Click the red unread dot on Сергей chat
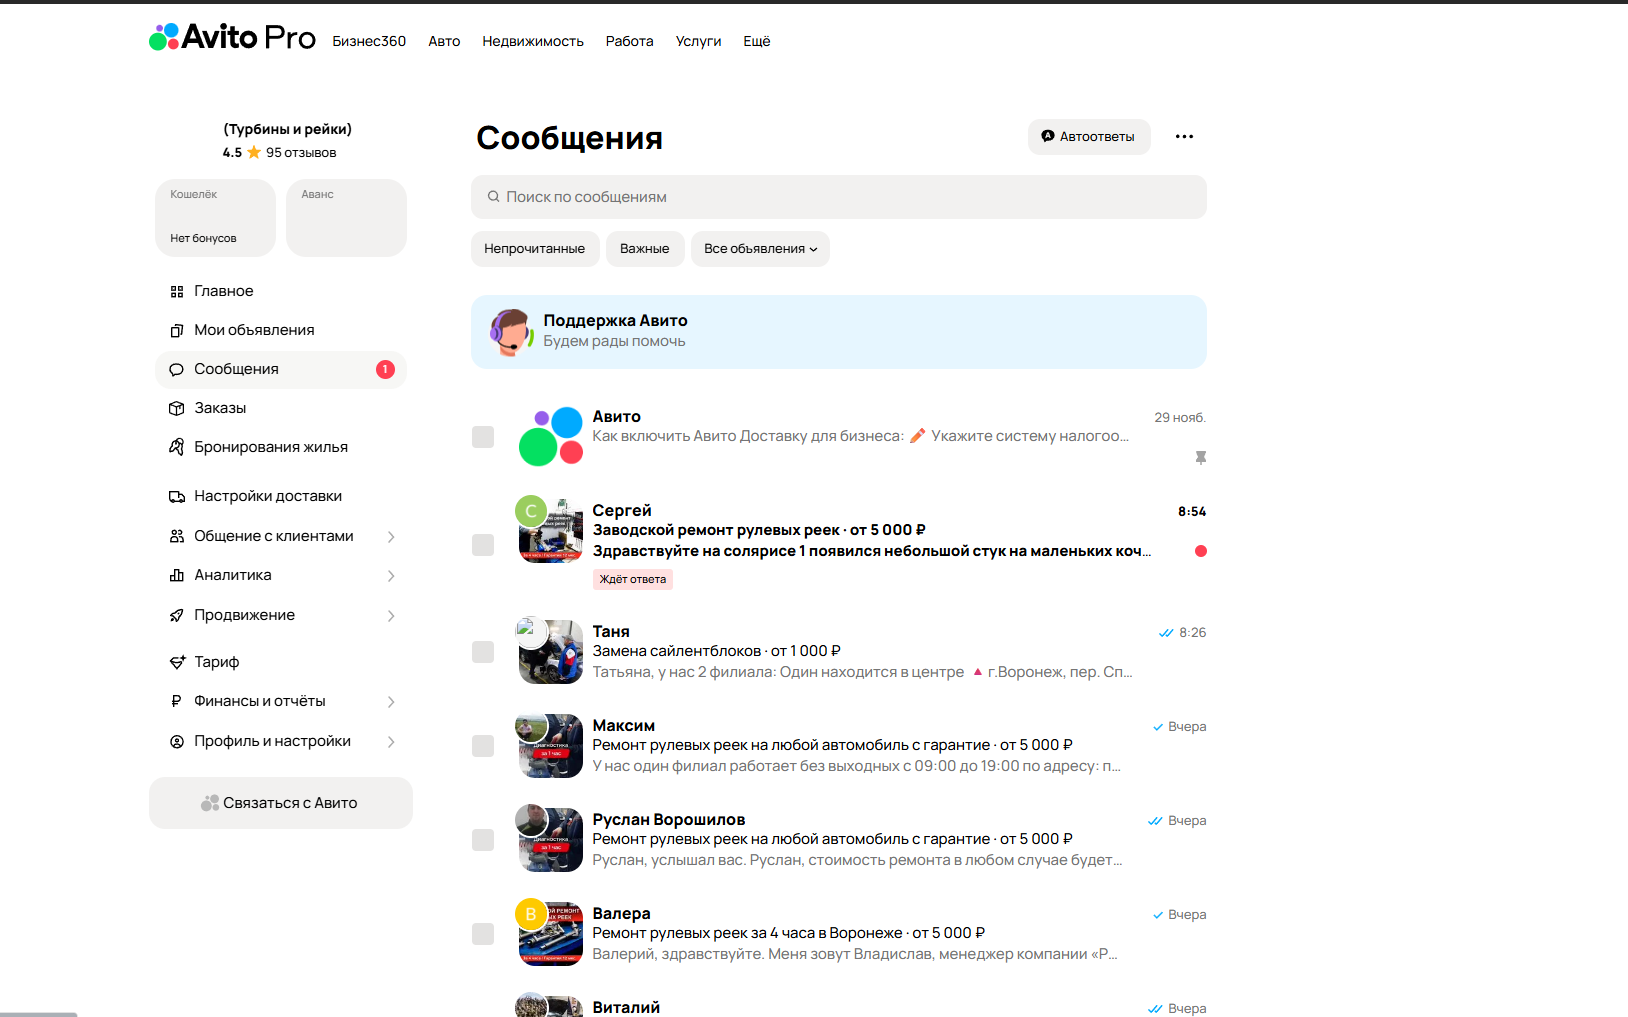Image resolution: width=1628 pixels, height=1017 pixels. tap(1201, 551)
